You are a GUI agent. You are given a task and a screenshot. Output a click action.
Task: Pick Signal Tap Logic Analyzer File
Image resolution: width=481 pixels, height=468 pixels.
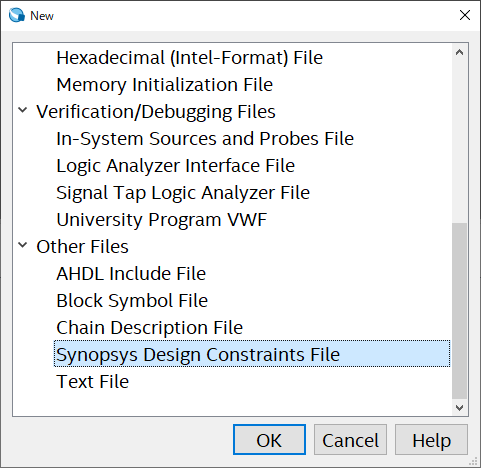[183, 193]
